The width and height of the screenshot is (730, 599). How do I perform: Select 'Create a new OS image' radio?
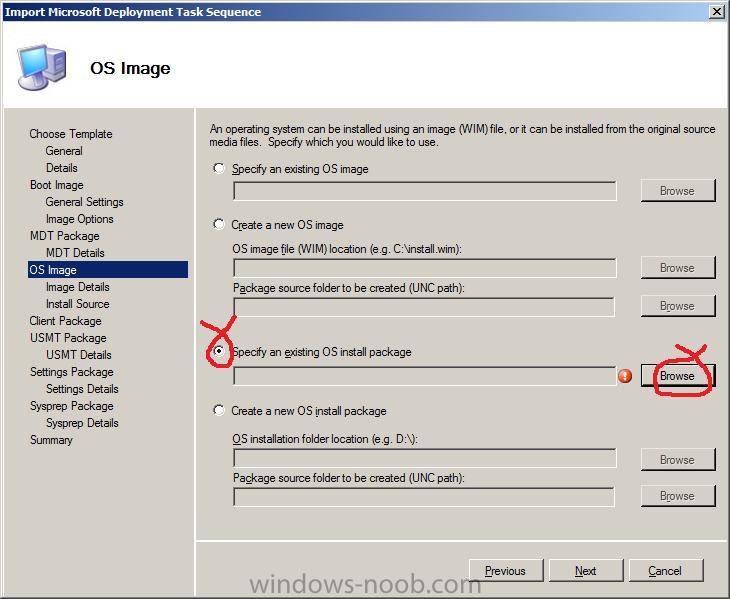click(219, 224)
